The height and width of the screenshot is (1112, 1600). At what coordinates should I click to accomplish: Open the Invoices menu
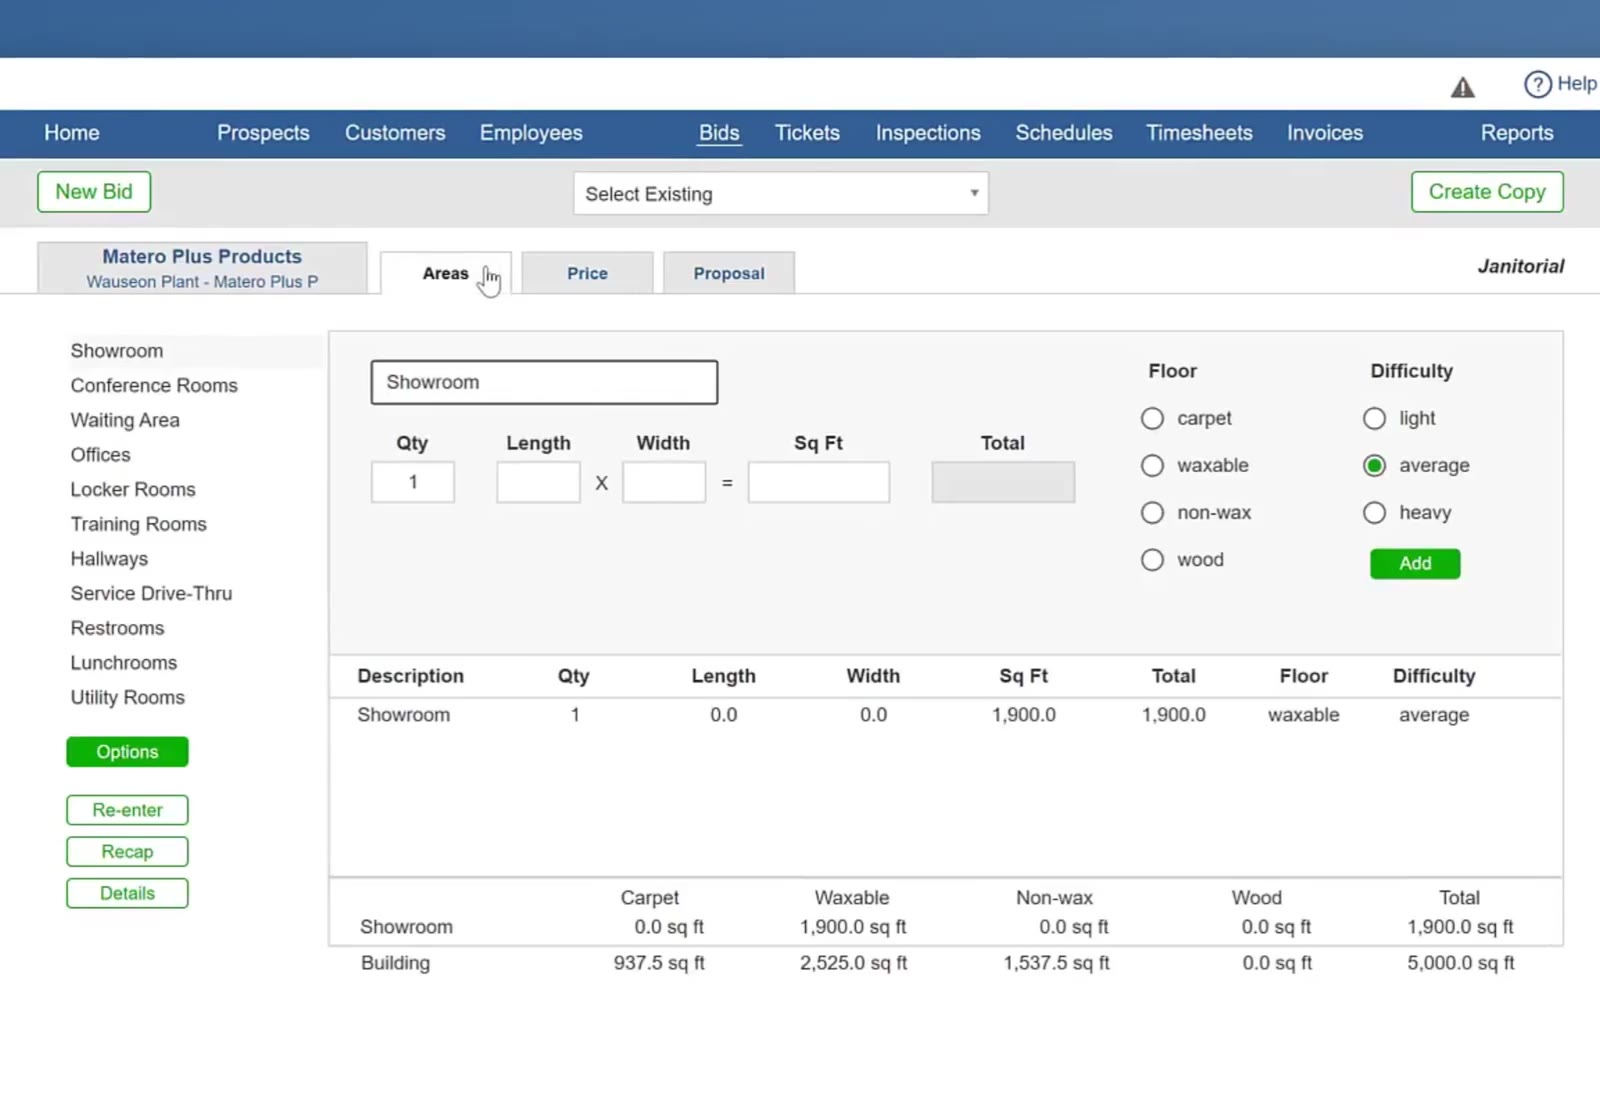(1325, 133)
